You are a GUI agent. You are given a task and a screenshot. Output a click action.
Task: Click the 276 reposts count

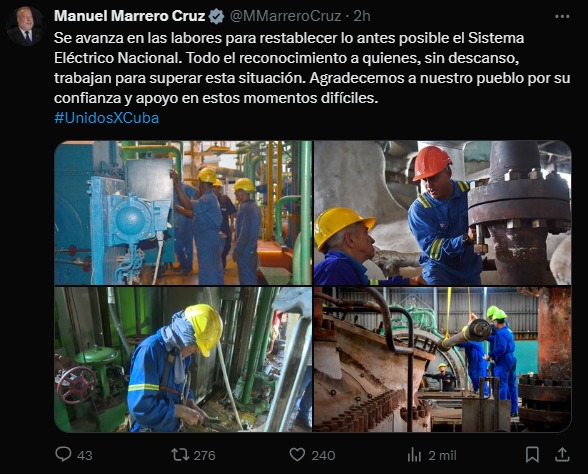tap(204, 455)
